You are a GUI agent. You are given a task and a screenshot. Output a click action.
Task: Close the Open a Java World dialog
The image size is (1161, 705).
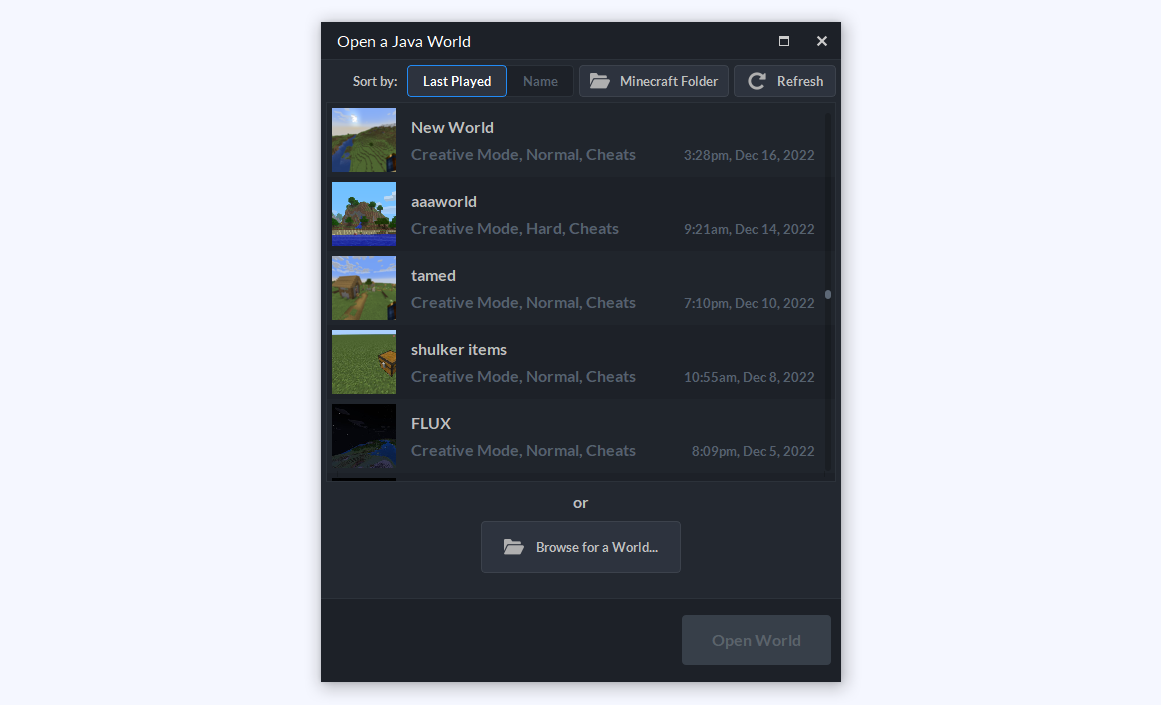[x=822, y=41]
